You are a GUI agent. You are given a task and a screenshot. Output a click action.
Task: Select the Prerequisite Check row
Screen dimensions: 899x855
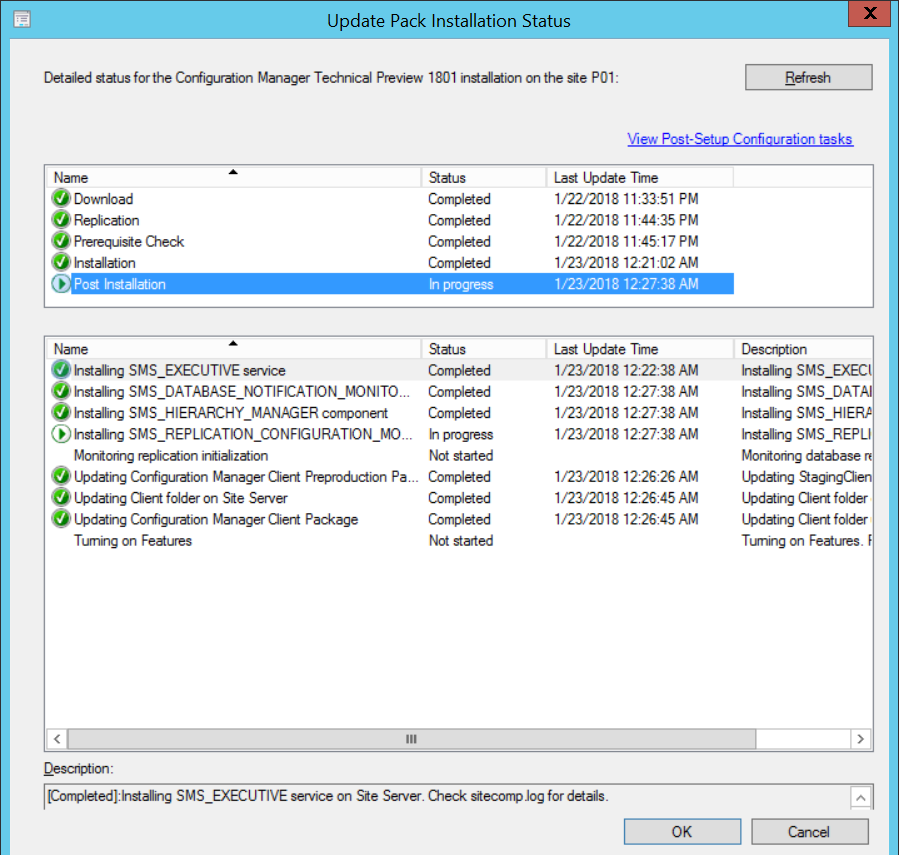click(390, 241)
